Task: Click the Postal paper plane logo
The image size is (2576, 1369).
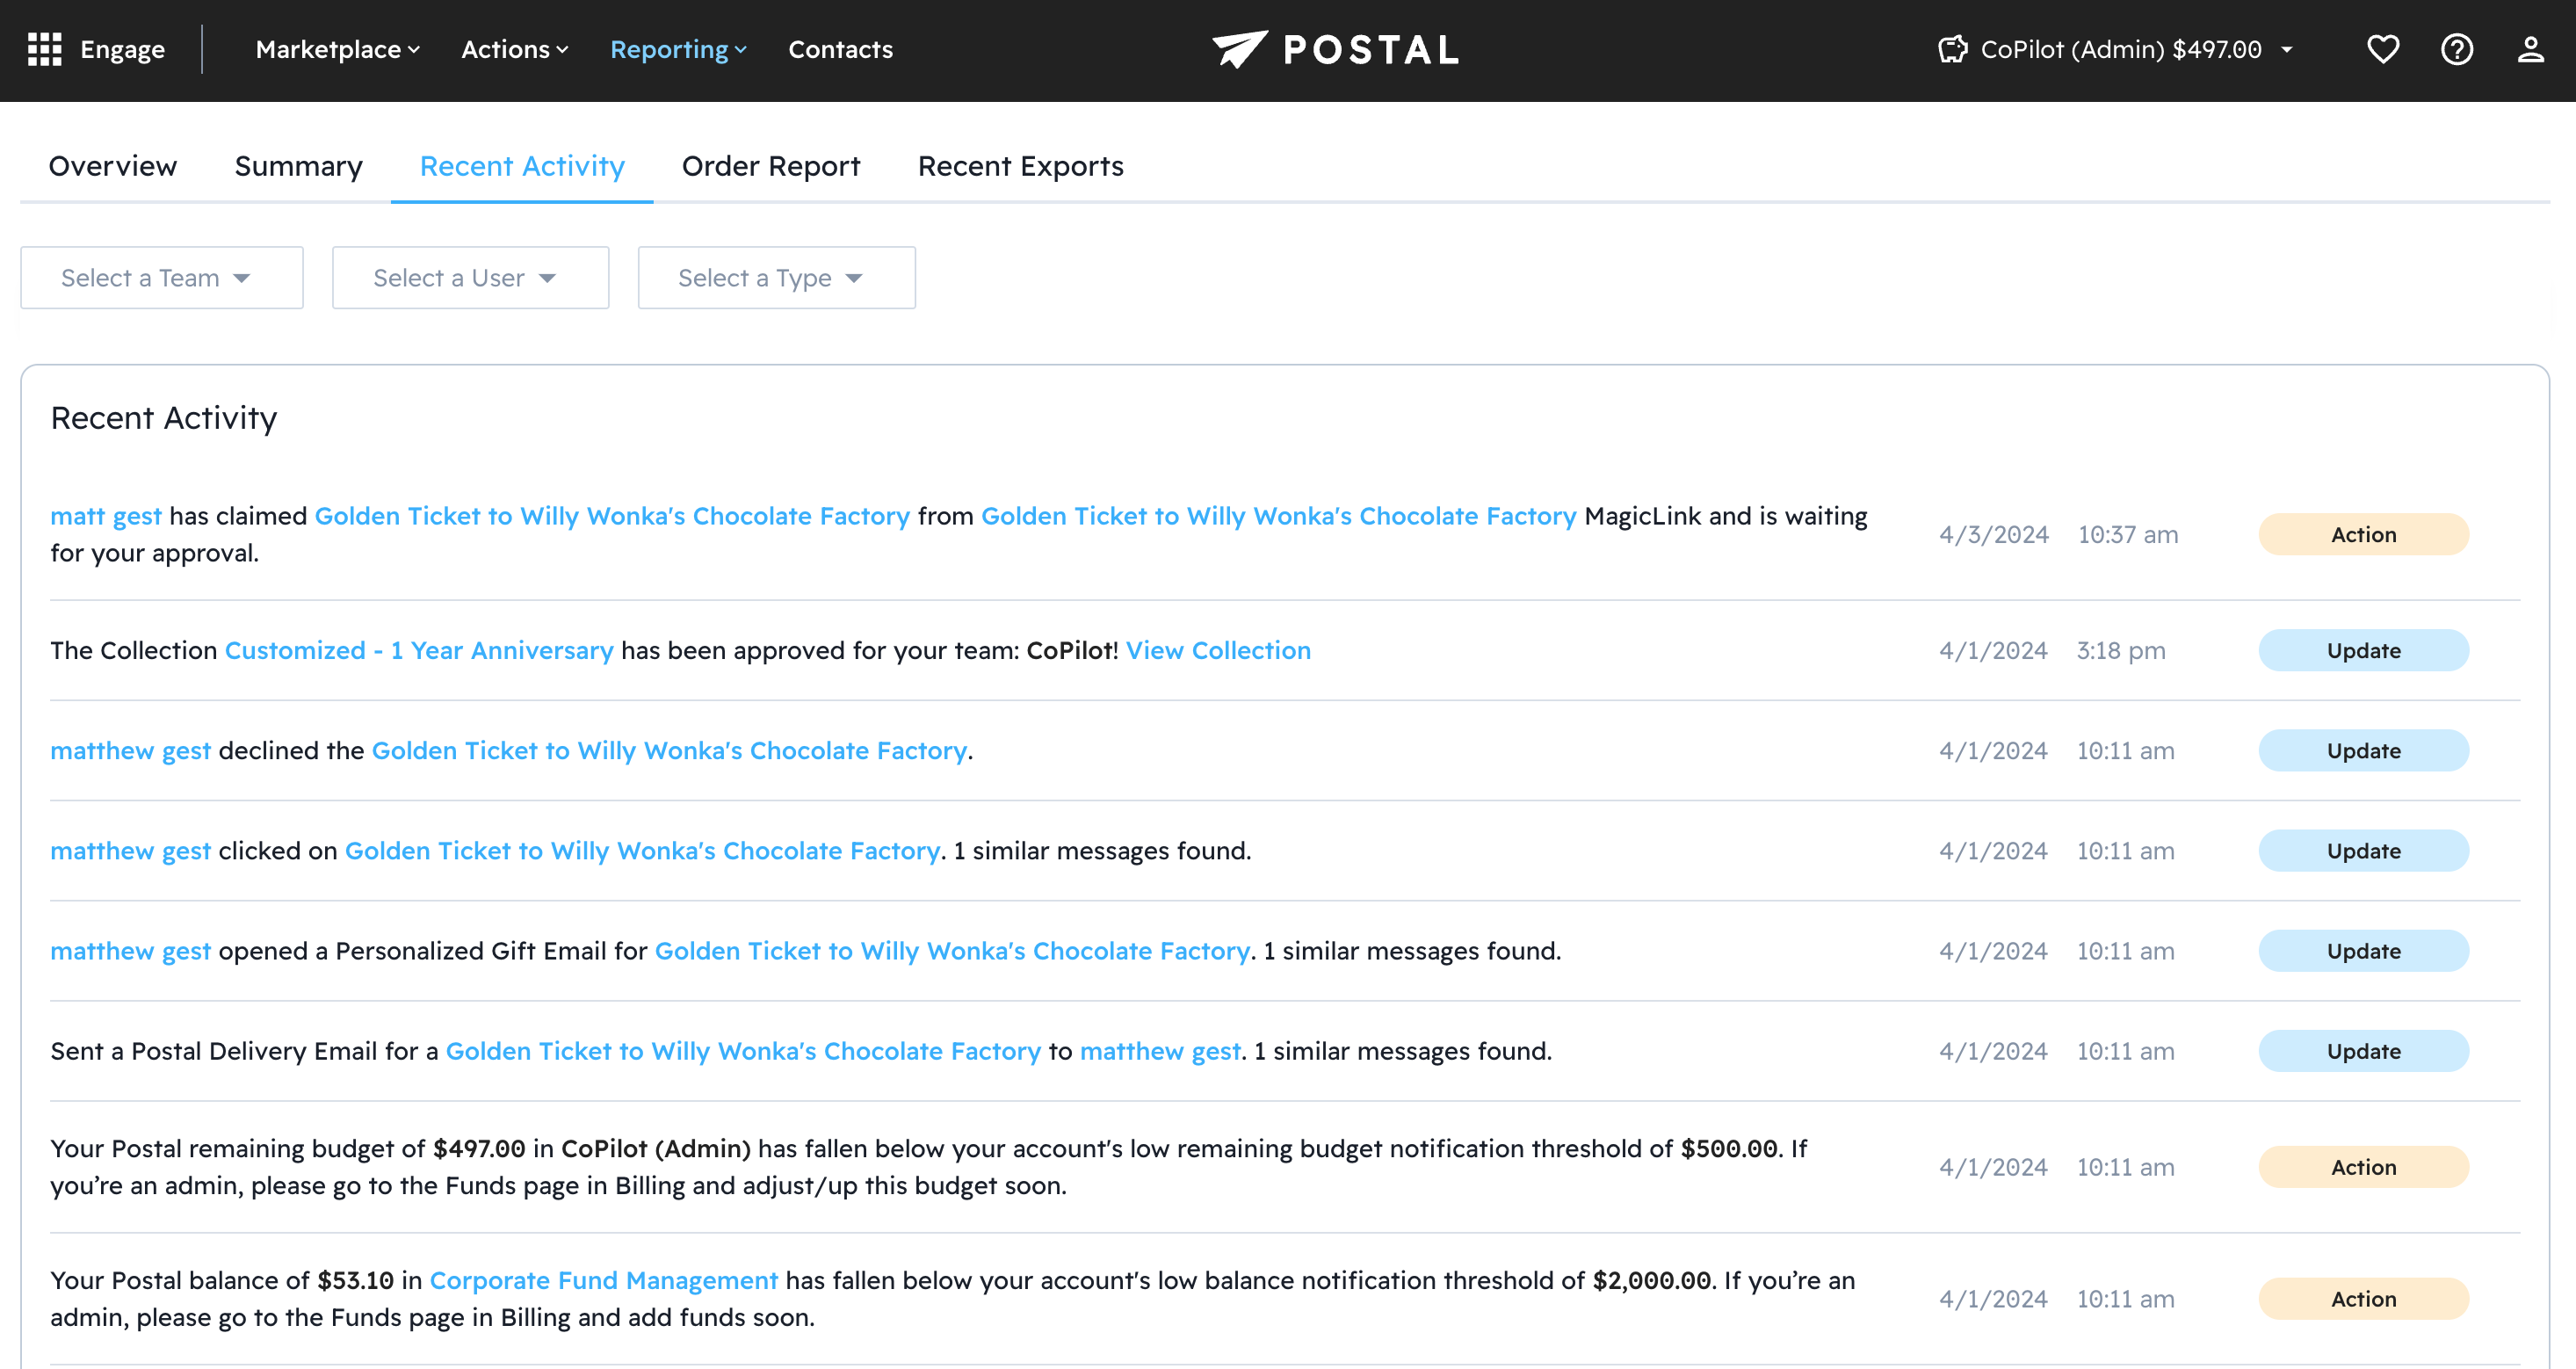Action: pos(1240,49)
